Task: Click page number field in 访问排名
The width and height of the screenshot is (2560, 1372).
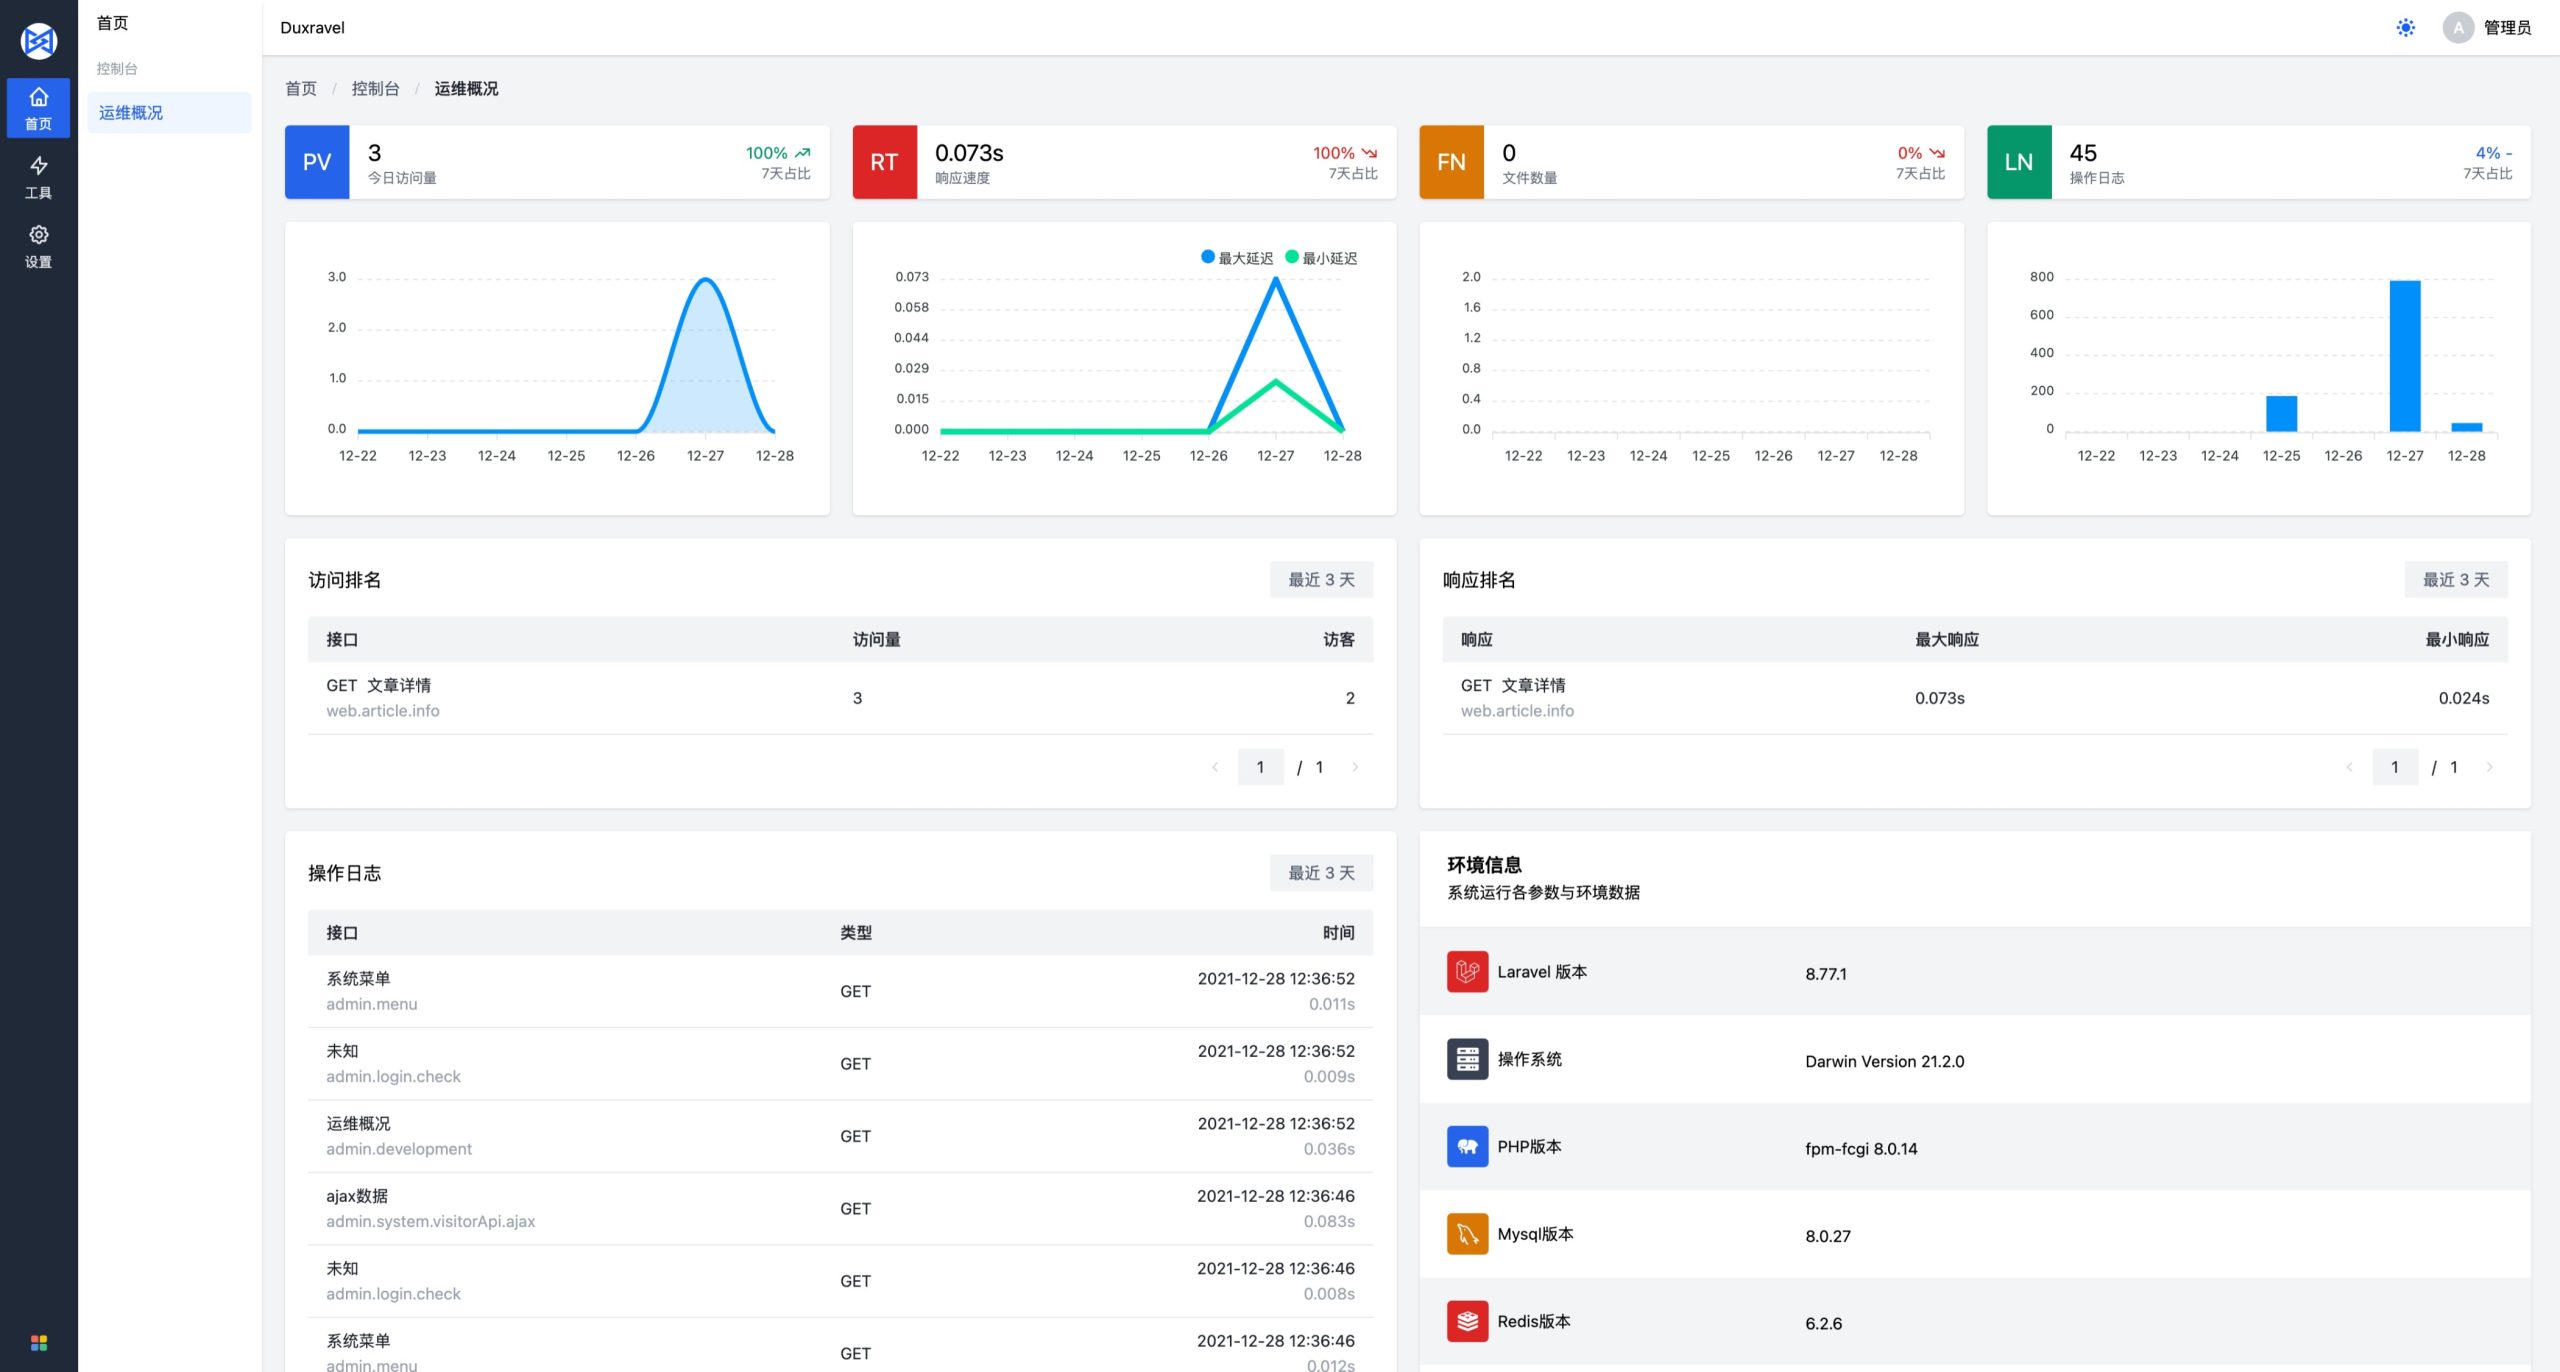Action: [x=1260, y=767]
